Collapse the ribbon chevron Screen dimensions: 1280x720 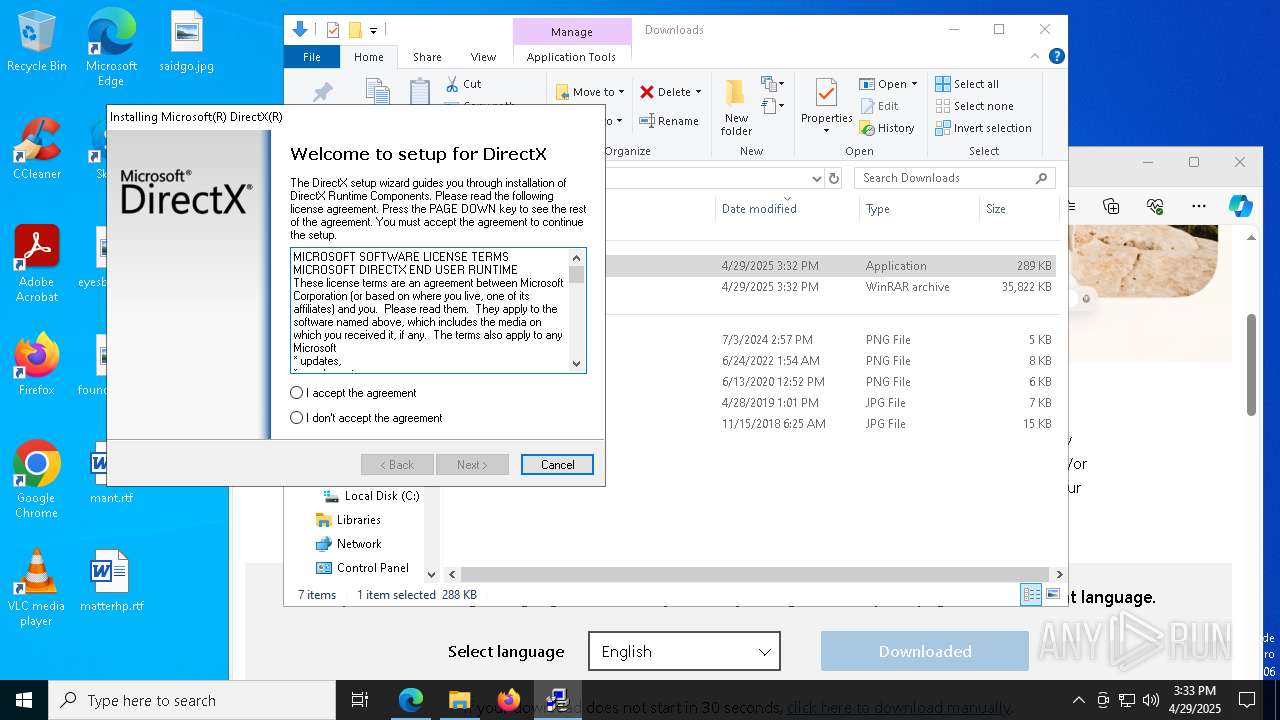pos(1035,57)
